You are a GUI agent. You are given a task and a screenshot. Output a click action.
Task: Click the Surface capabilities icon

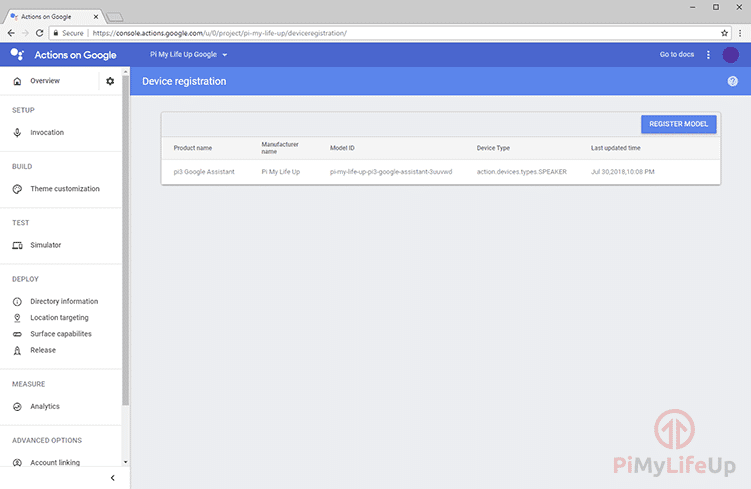17,334
